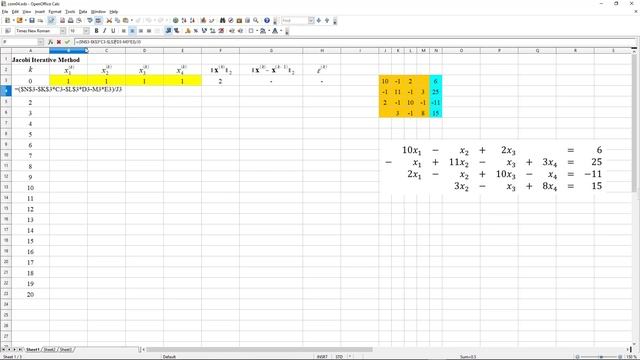The image size is (640, 360).
Task: Save the spreadsheet with the Save icon
Action: click(32, 20)
